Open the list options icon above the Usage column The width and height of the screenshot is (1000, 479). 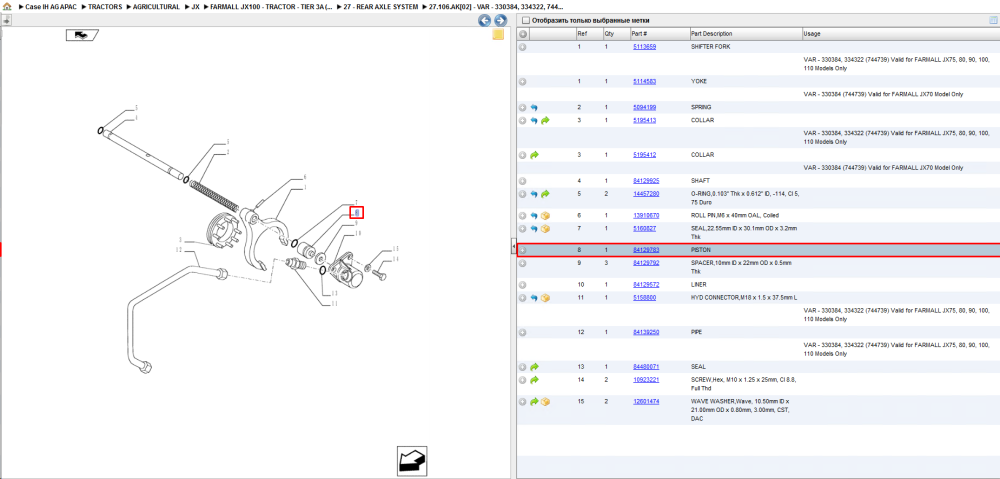(x=992, y=20)
